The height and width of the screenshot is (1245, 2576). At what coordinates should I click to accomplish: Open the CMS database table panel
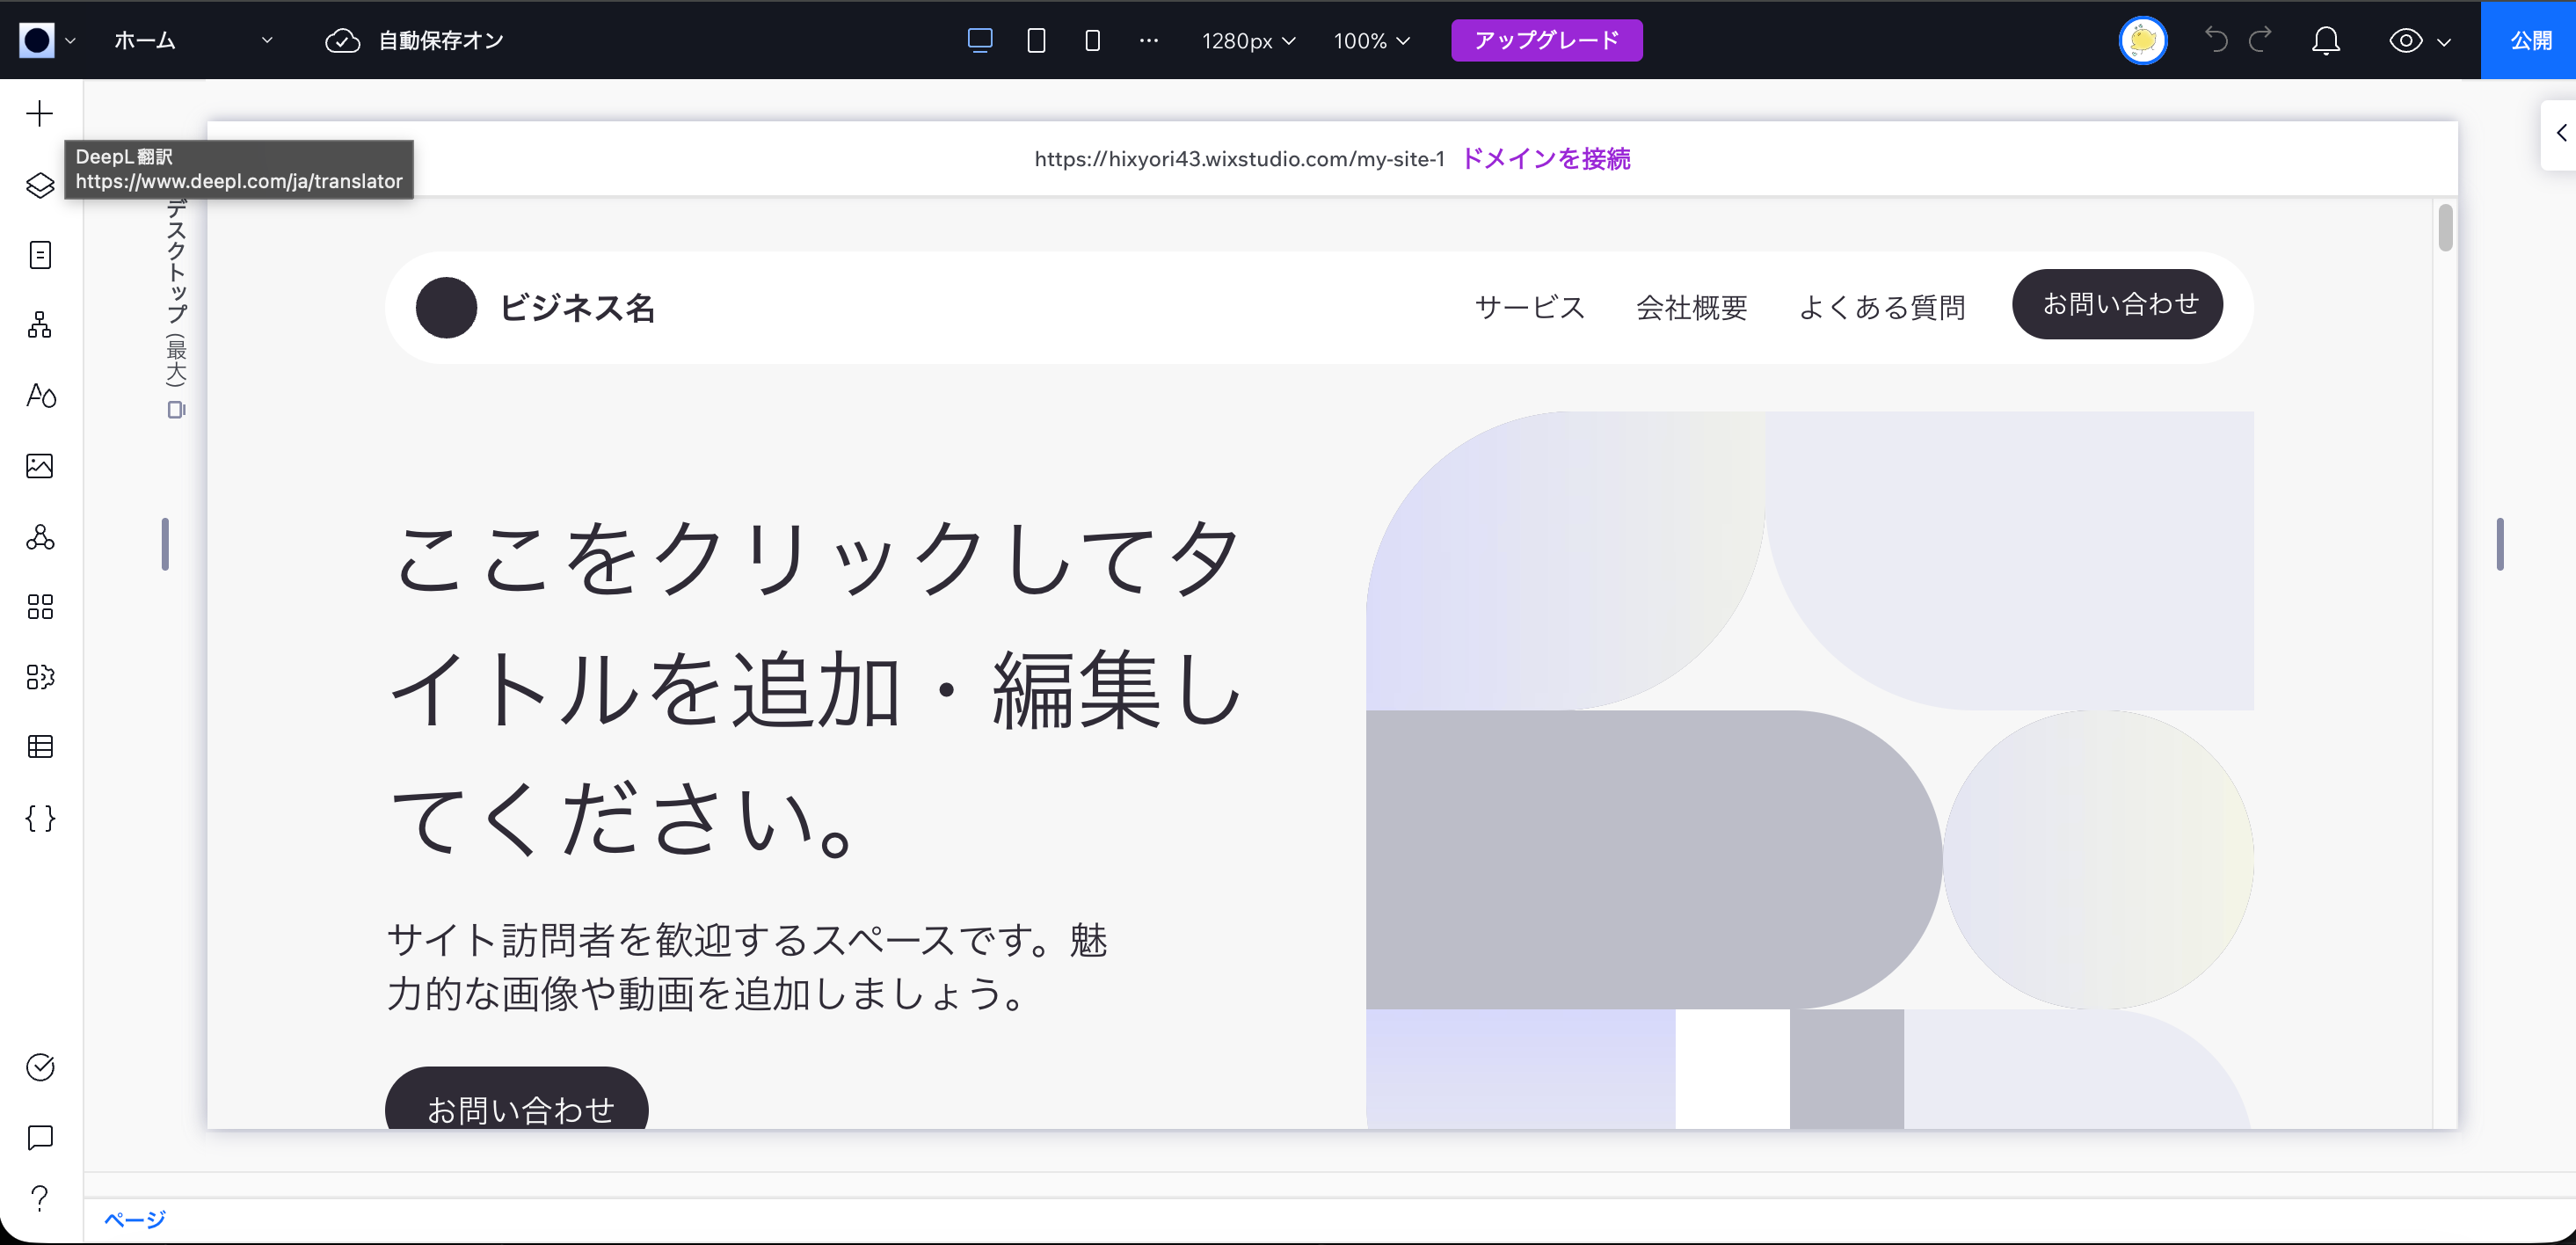point(40,747)
